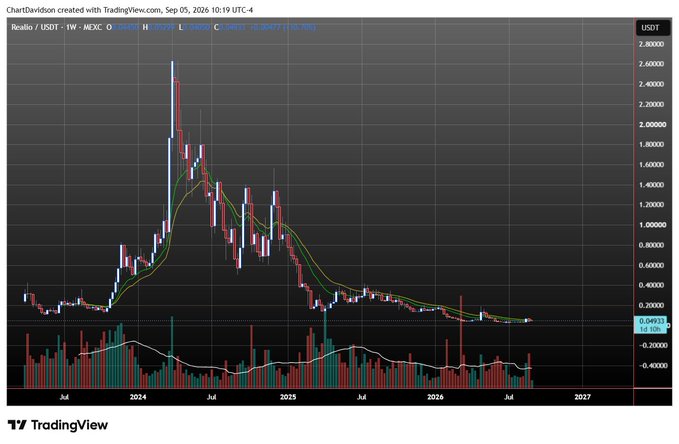Click the 2.60000 price axis label
The image size is (679, 444).
[x=651, y=64]
